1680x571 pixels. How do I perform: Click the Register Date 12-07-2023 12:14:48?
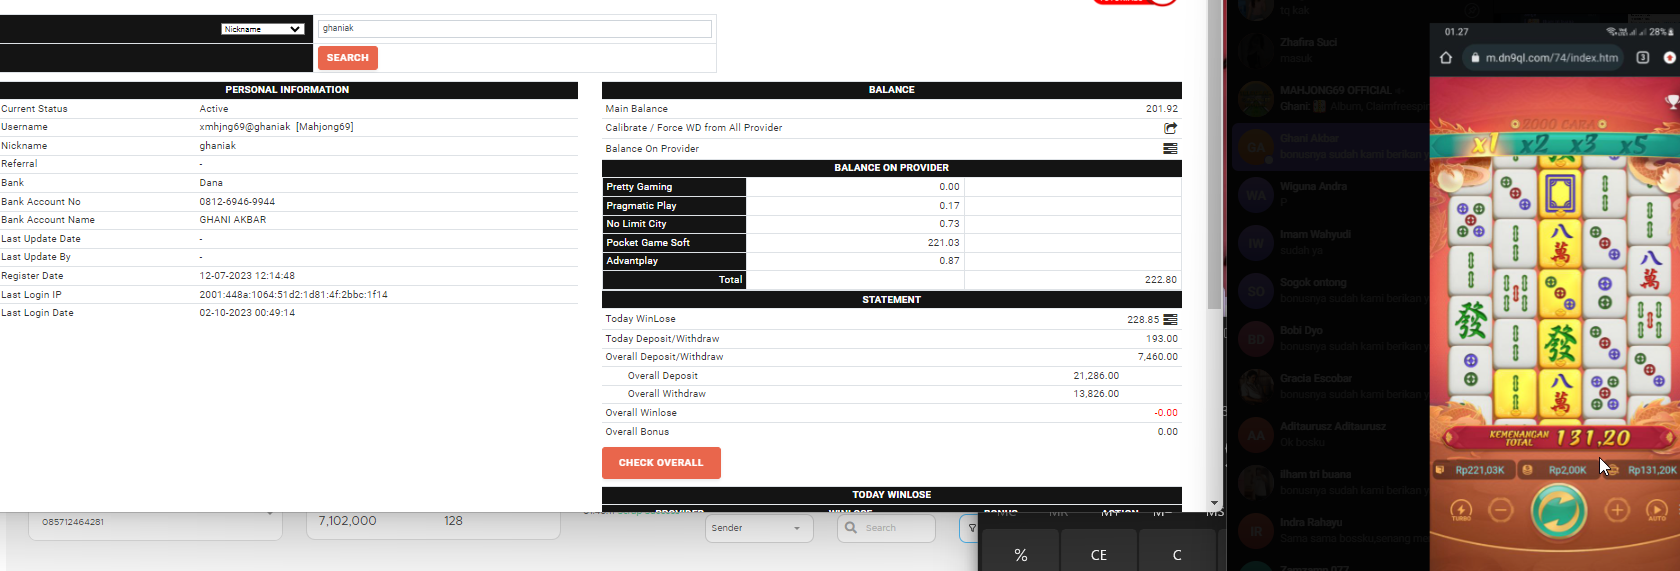point(247,276)
